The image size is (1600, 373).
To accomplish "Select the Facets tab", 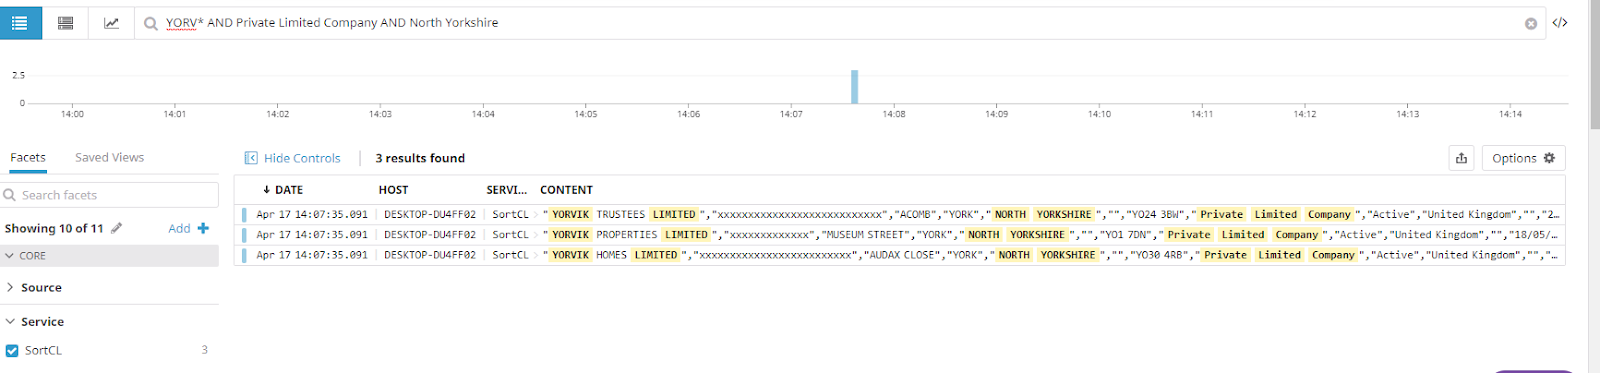I will point(28,157).
